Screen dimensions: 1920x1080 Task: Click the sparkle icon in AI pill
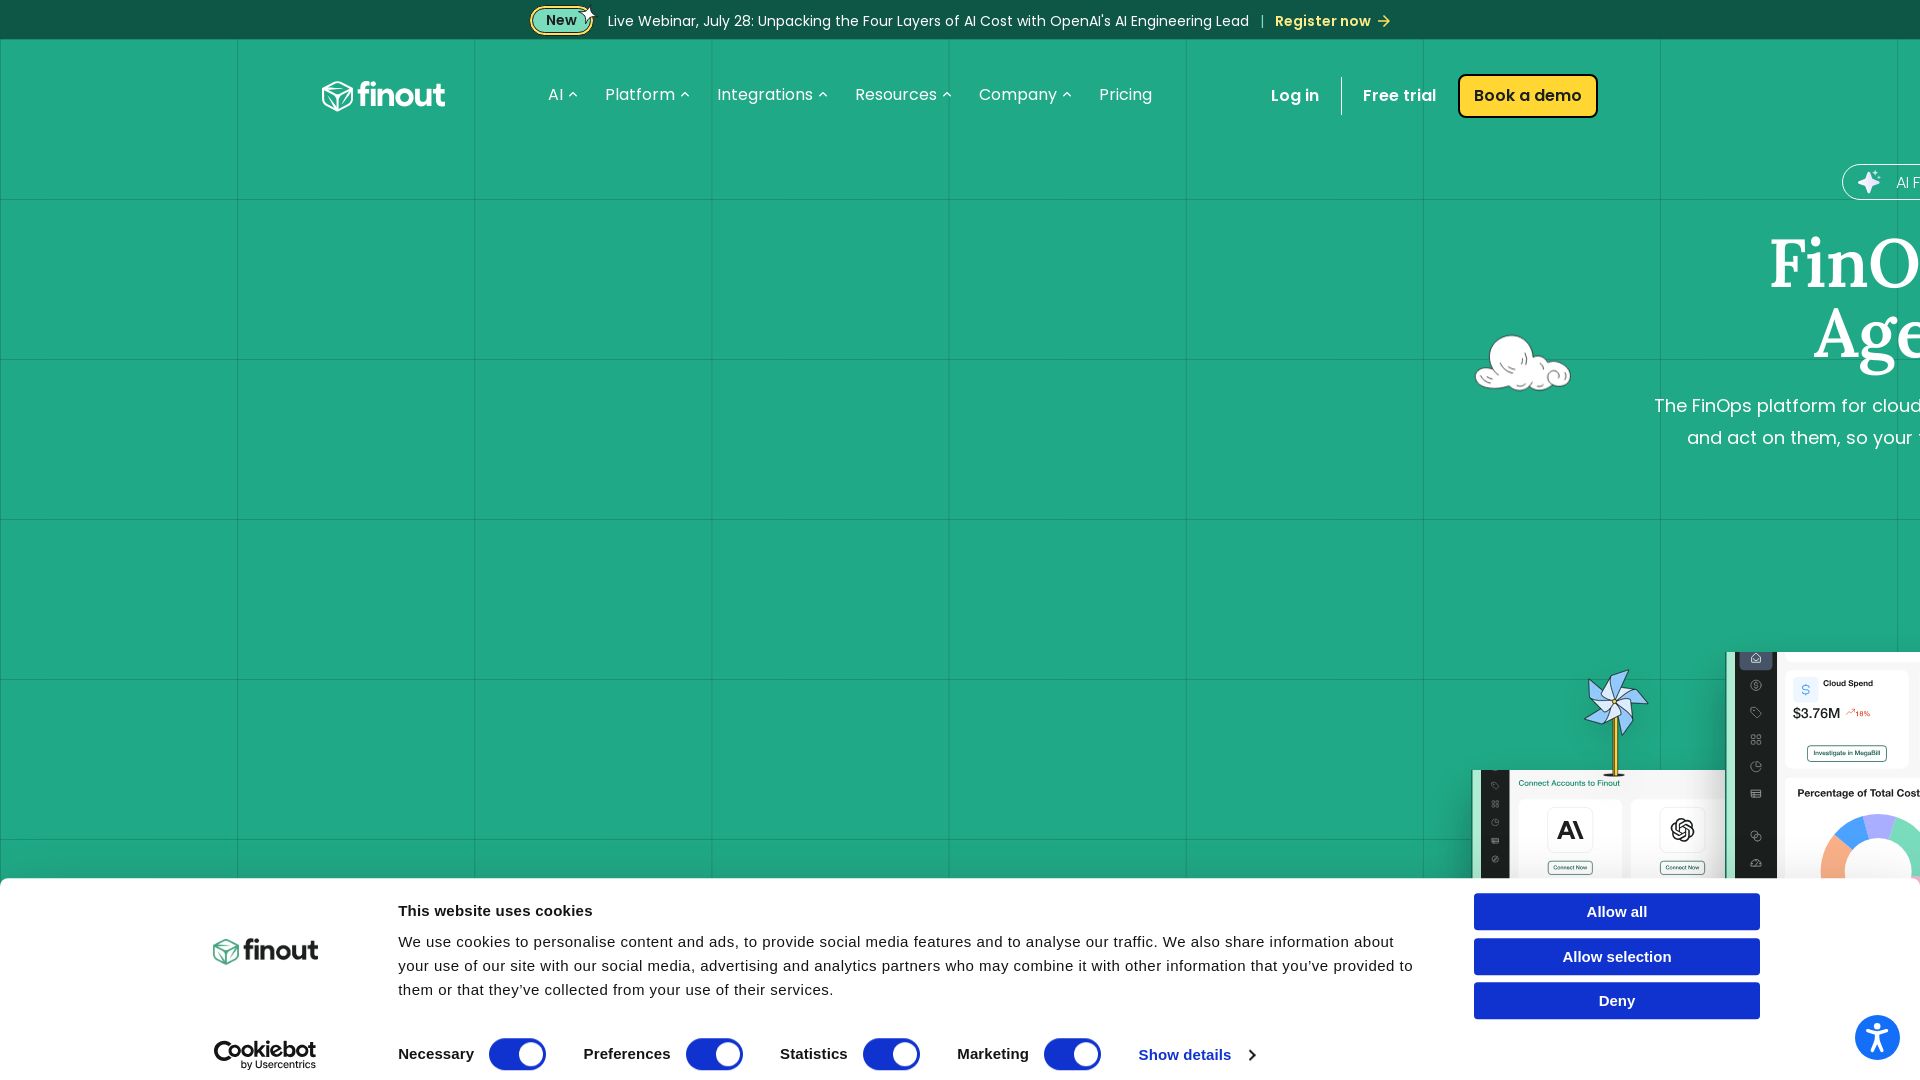click(1868, 182)
